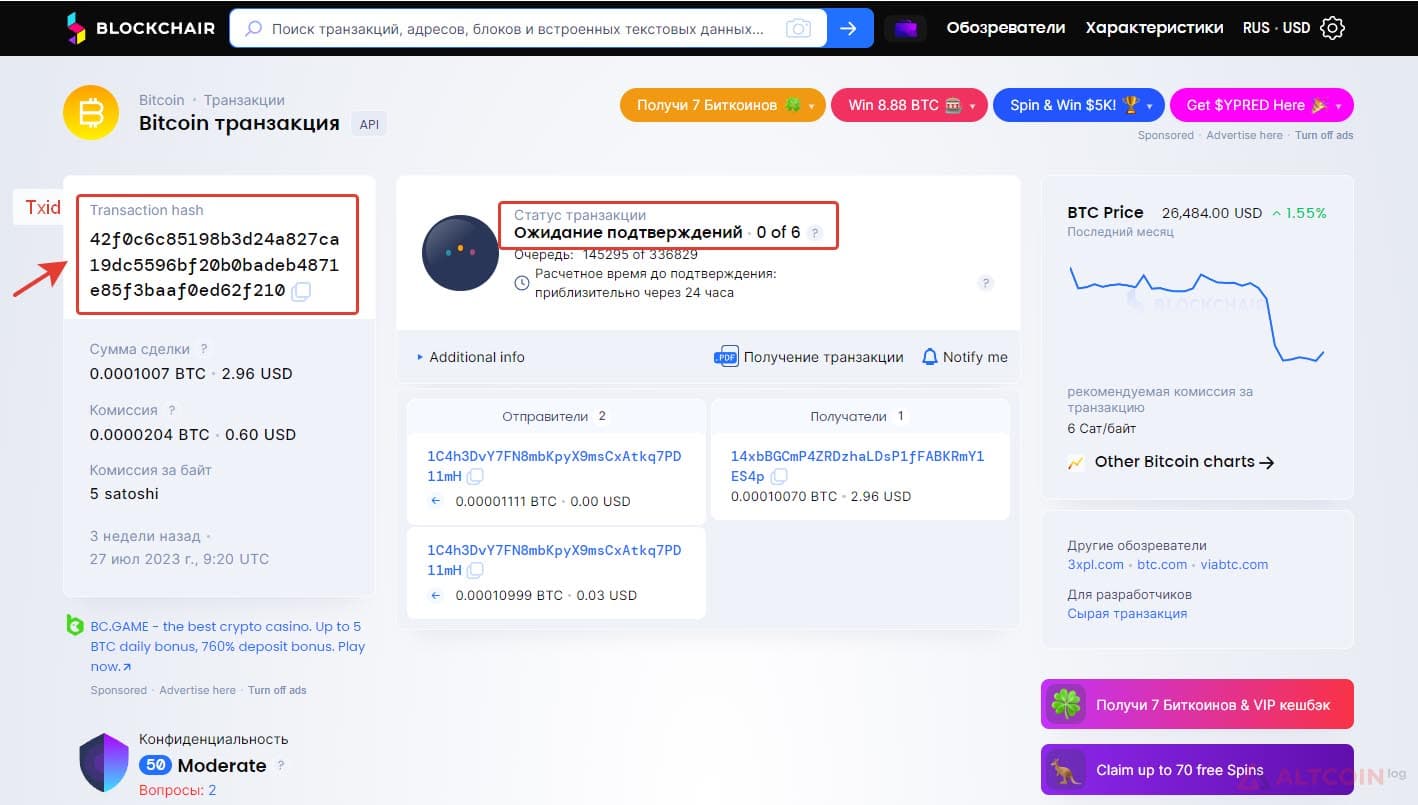Open the Обозреватели menu
This screenshot has width=1418, height=805.
[x=1006, y=28]
